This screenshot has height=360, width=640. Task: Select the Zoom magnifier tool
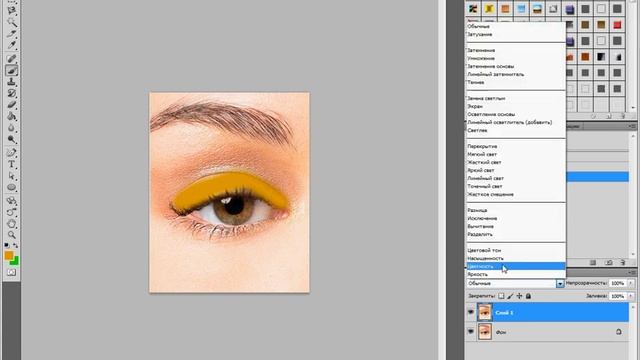[11, 235]
